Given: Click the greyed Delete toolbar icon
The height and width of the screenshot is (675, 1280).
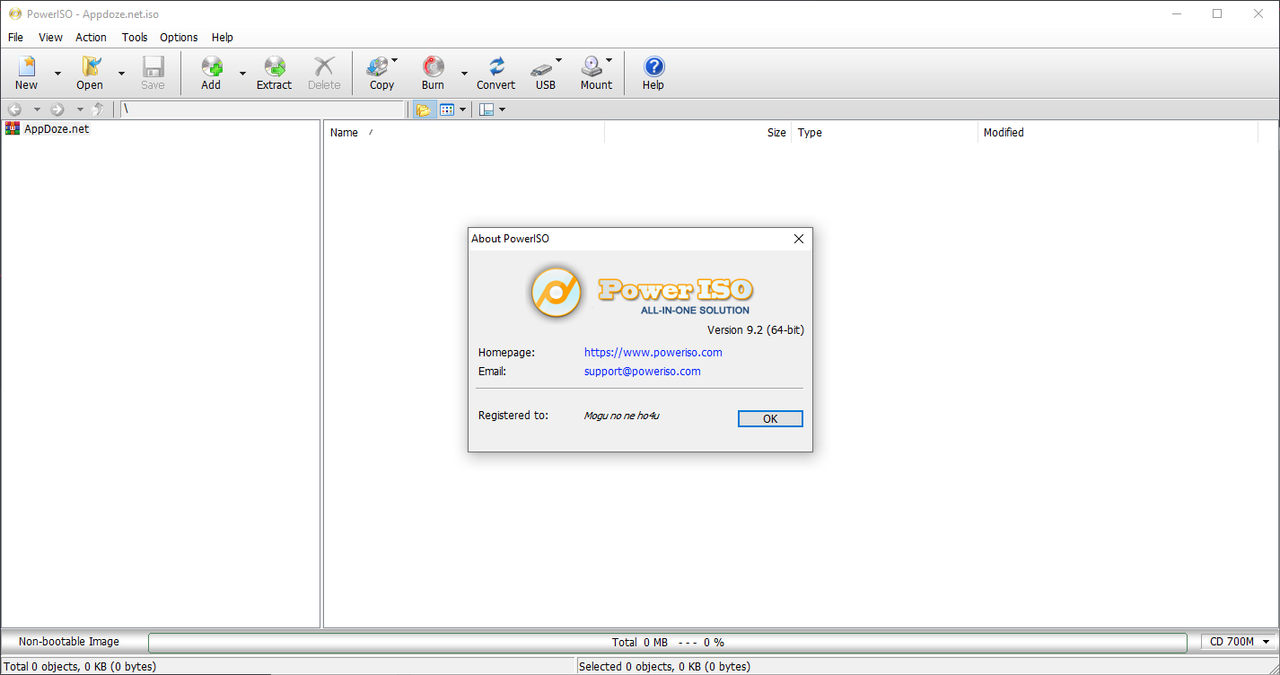Looking at the screenshot, I should [324, 66].
